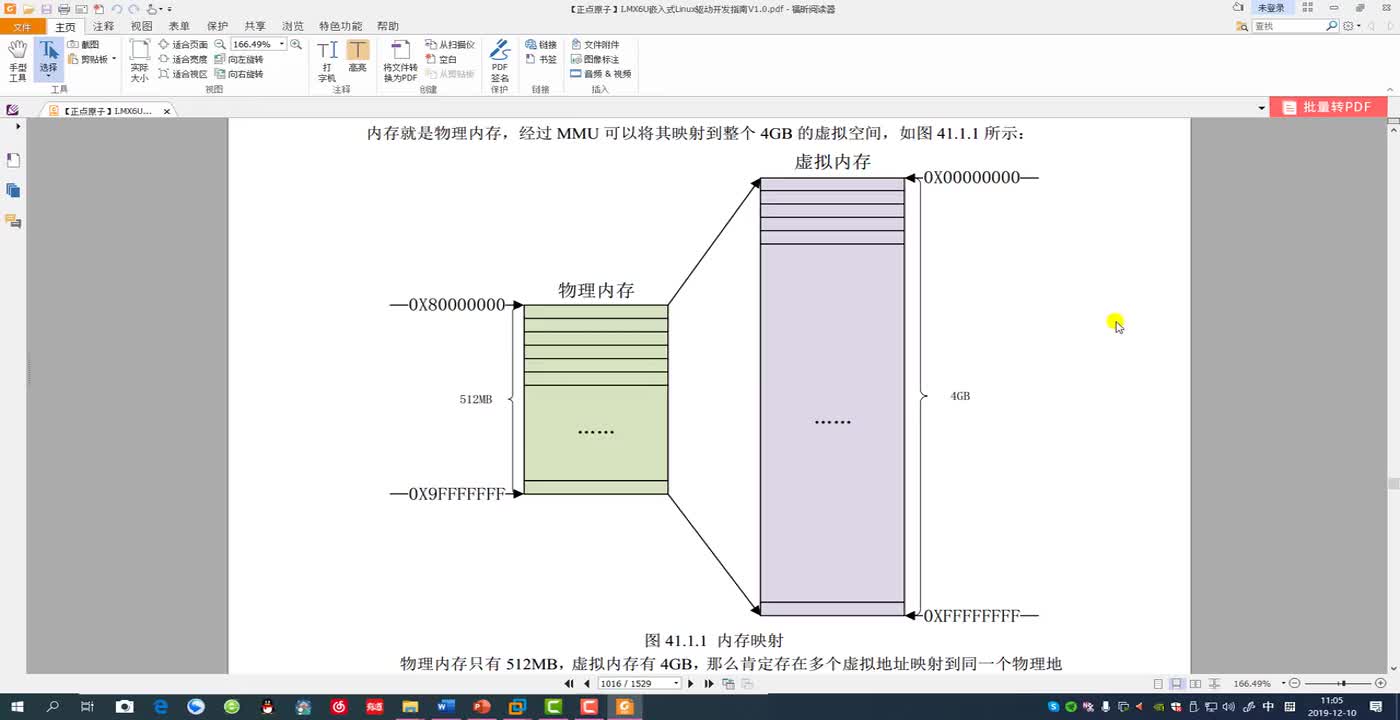Open the layers/pages panel icon in sidebar
Image resolution: width=1400 pixels, height=720 pixels.
[x=13, y=190]
